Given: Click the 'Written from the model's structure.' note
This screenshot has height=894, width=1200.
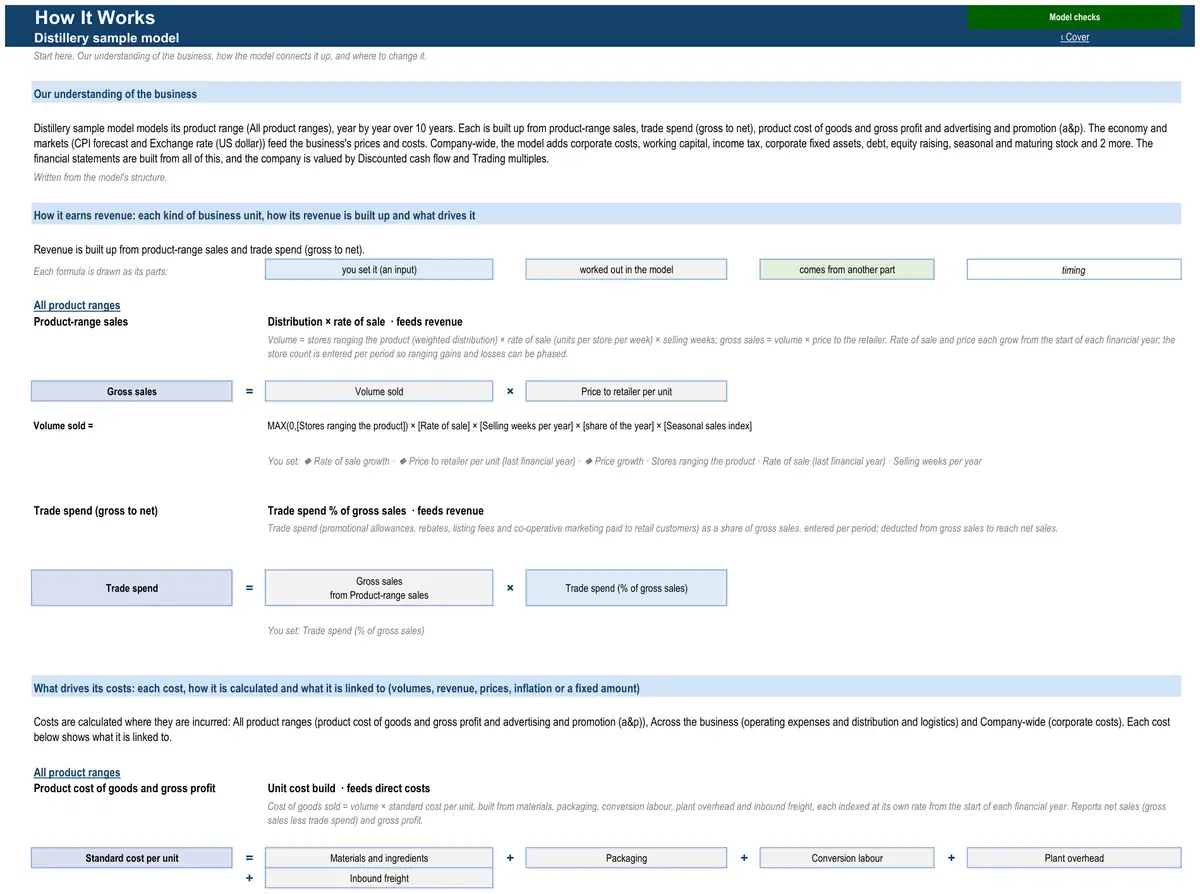Looking at the screenshot, I should click(x=100, y=178).
